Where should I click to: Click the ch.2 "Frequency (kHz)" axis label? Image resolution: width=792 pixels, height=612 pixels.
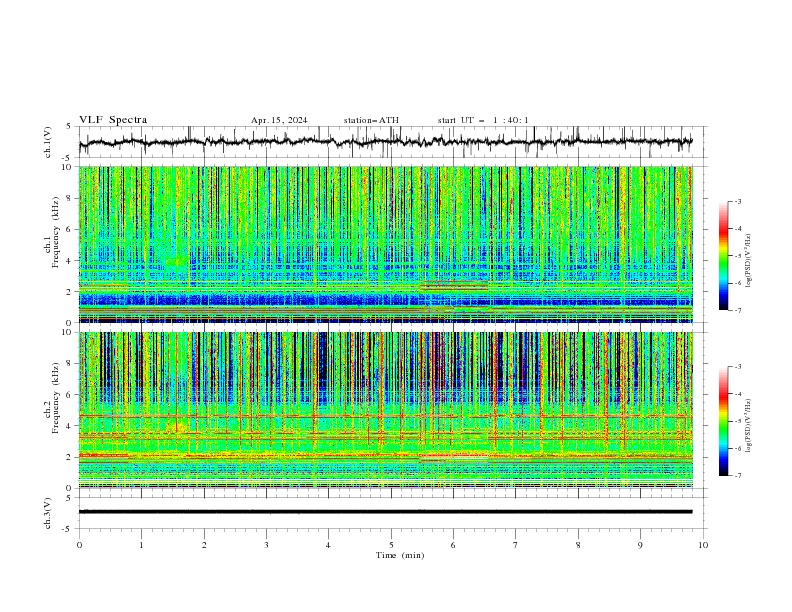pos(56,398)
